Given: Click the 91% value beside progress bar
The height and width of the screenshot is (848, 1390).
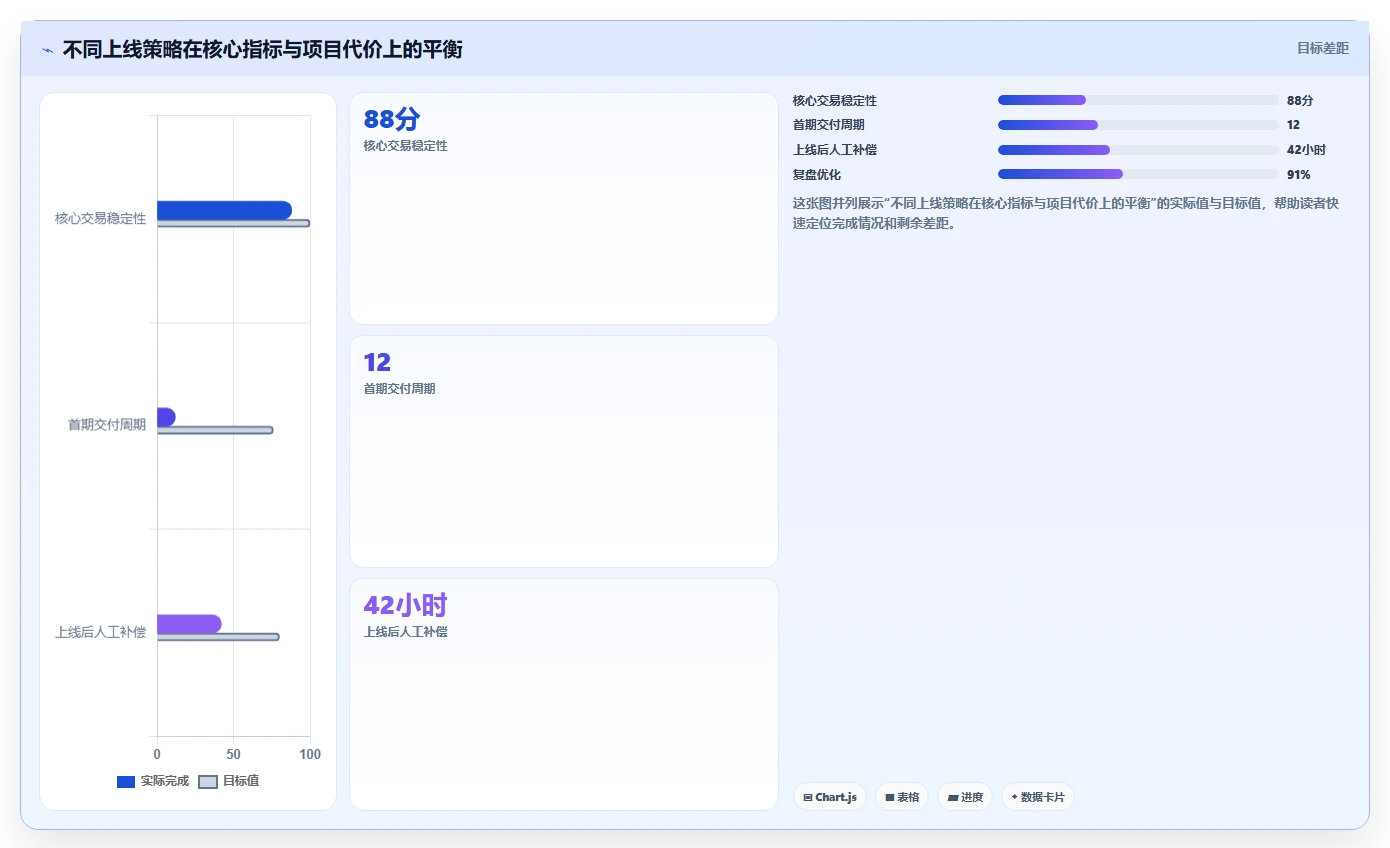Looking at the screenshot, I should (x=1298, y=174).
